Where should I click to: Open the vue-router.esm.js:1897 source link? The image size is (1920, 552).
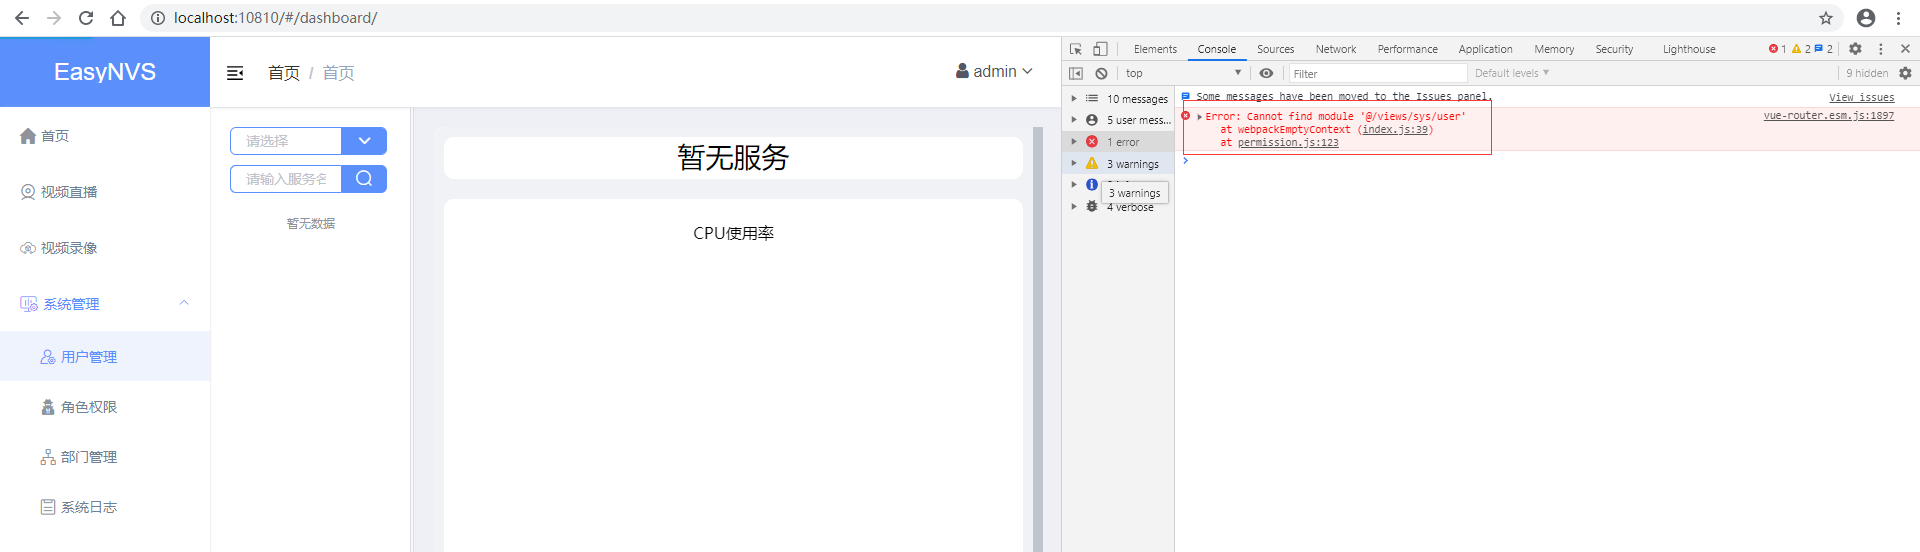[1828, 116]
